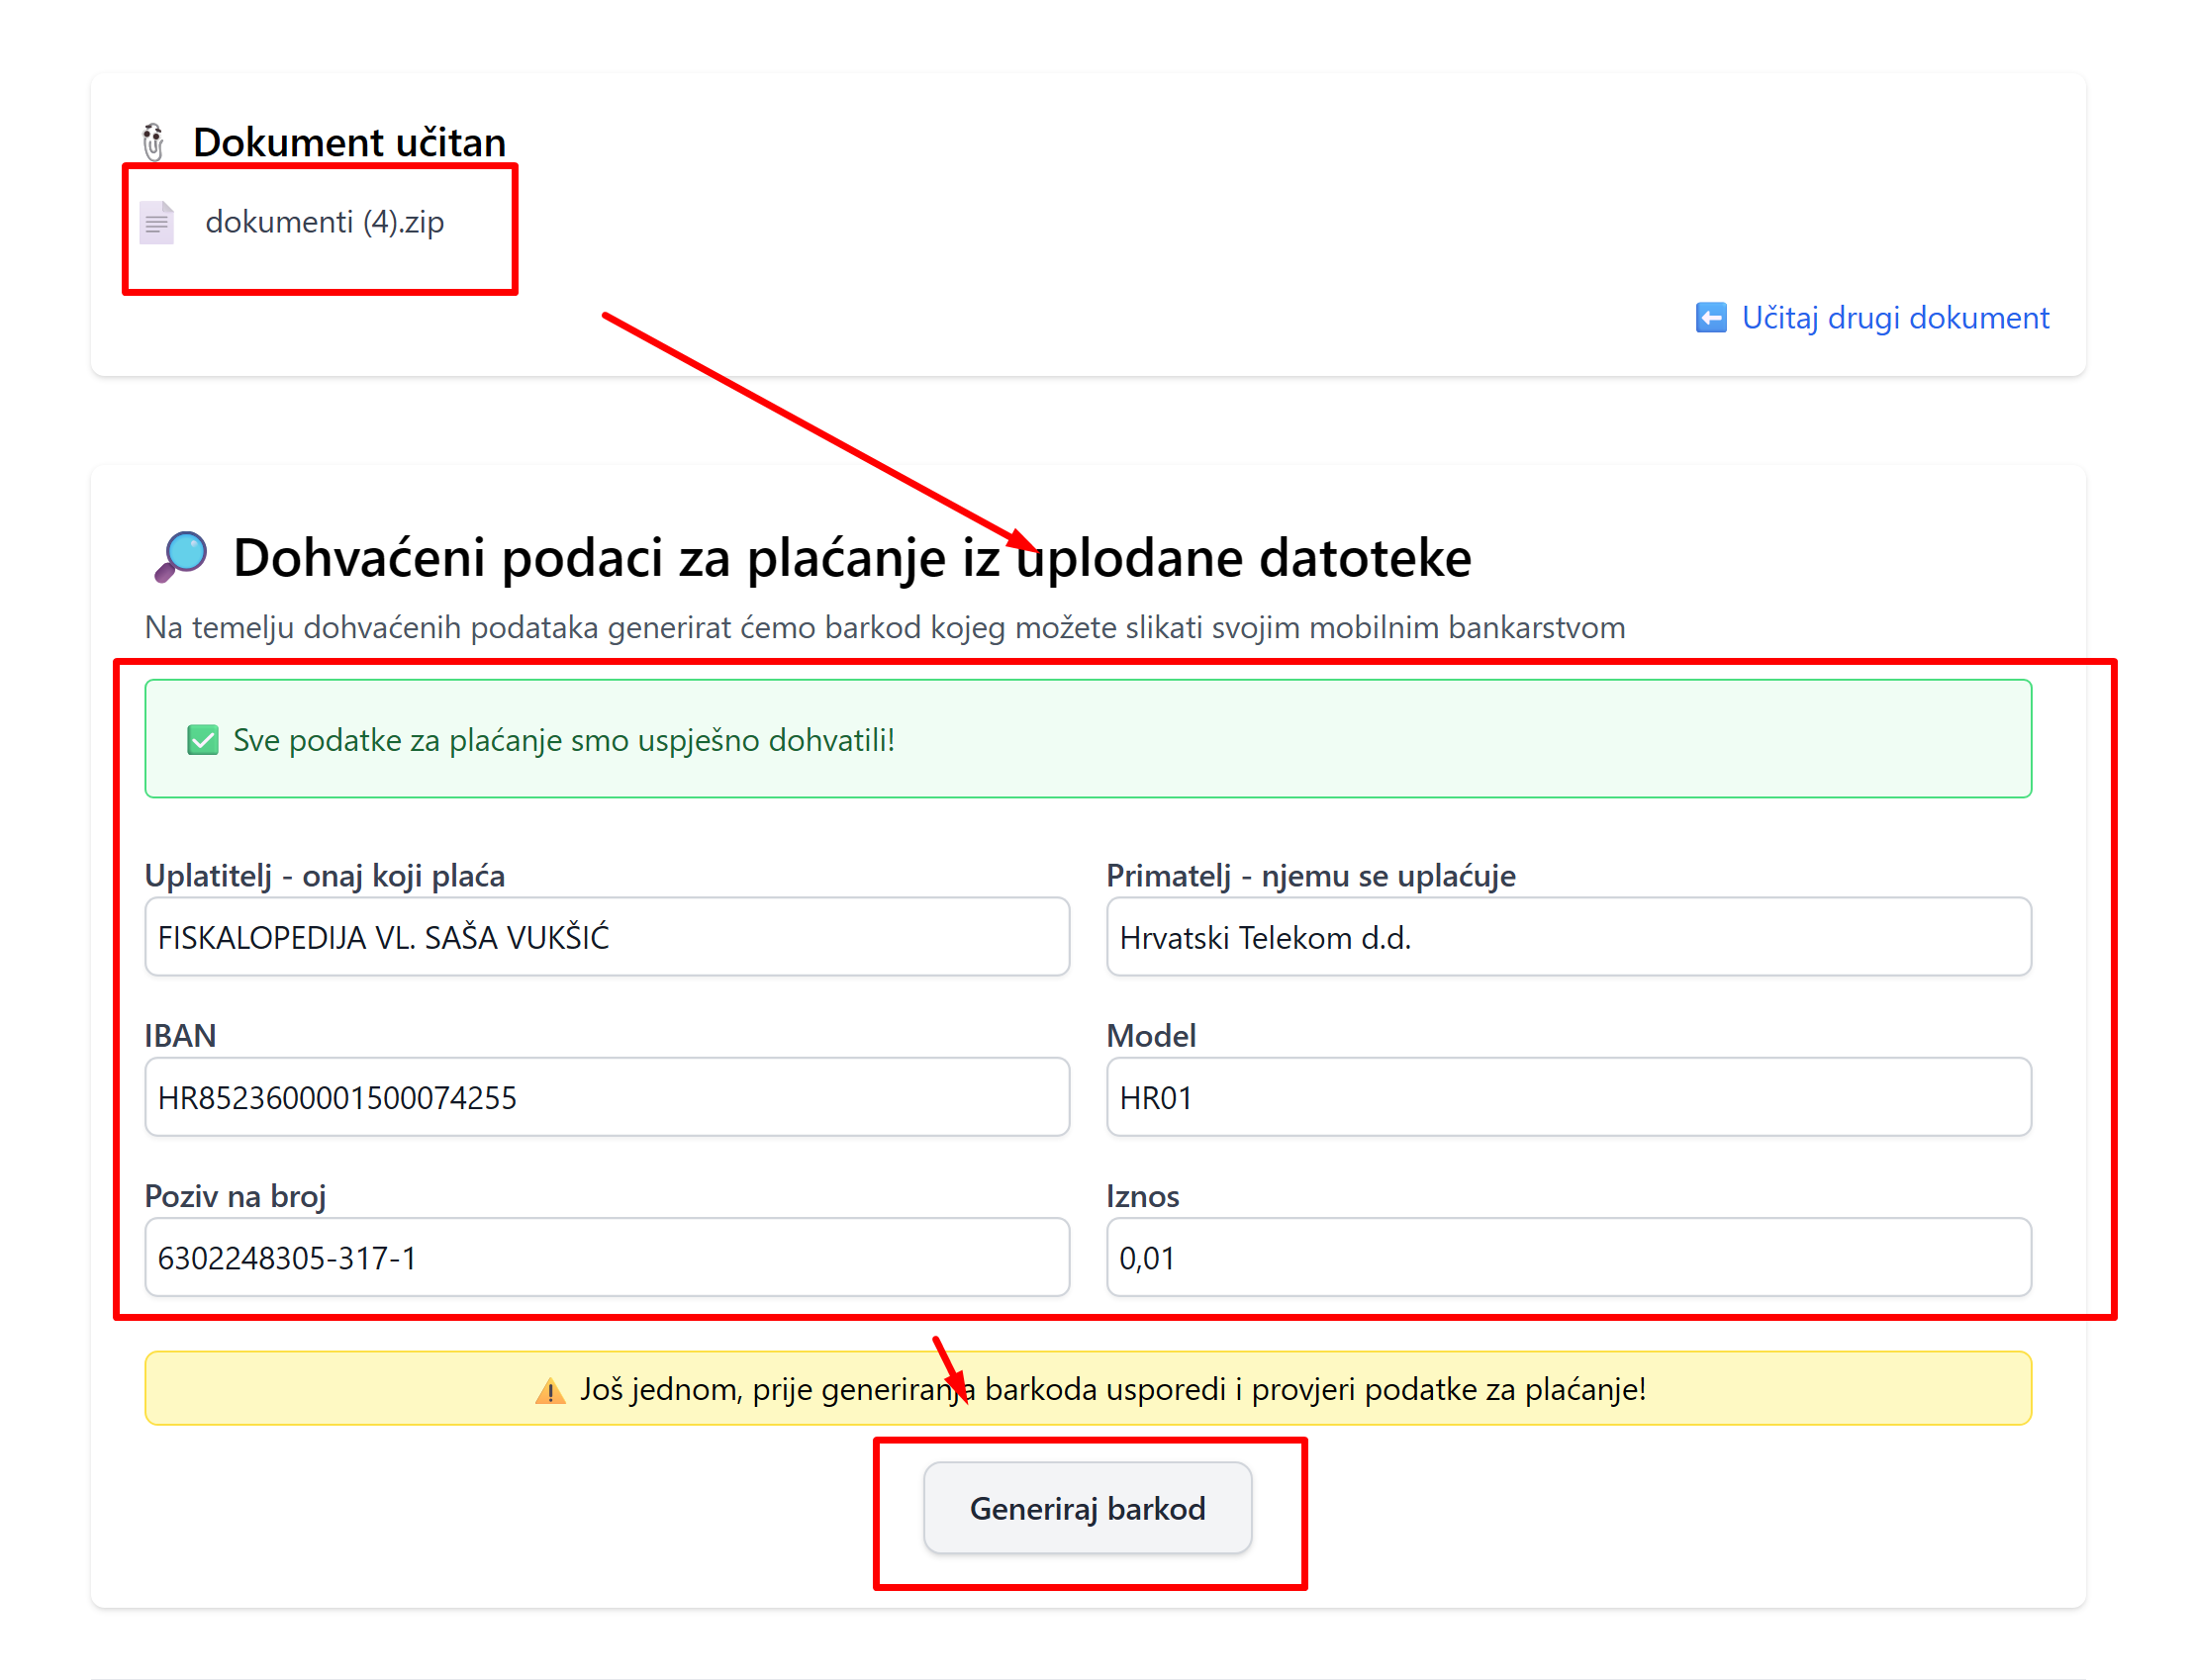Screen dimensions: 2195x1680
Task: Click the Iznos amount field
Action: [1568, 1257]
